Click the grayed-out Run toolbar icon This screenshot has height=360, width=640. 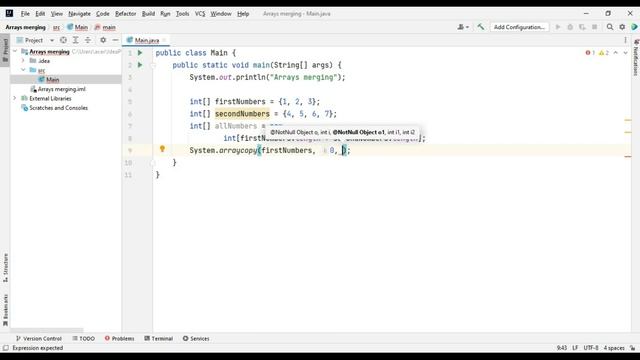pos(558,27)
